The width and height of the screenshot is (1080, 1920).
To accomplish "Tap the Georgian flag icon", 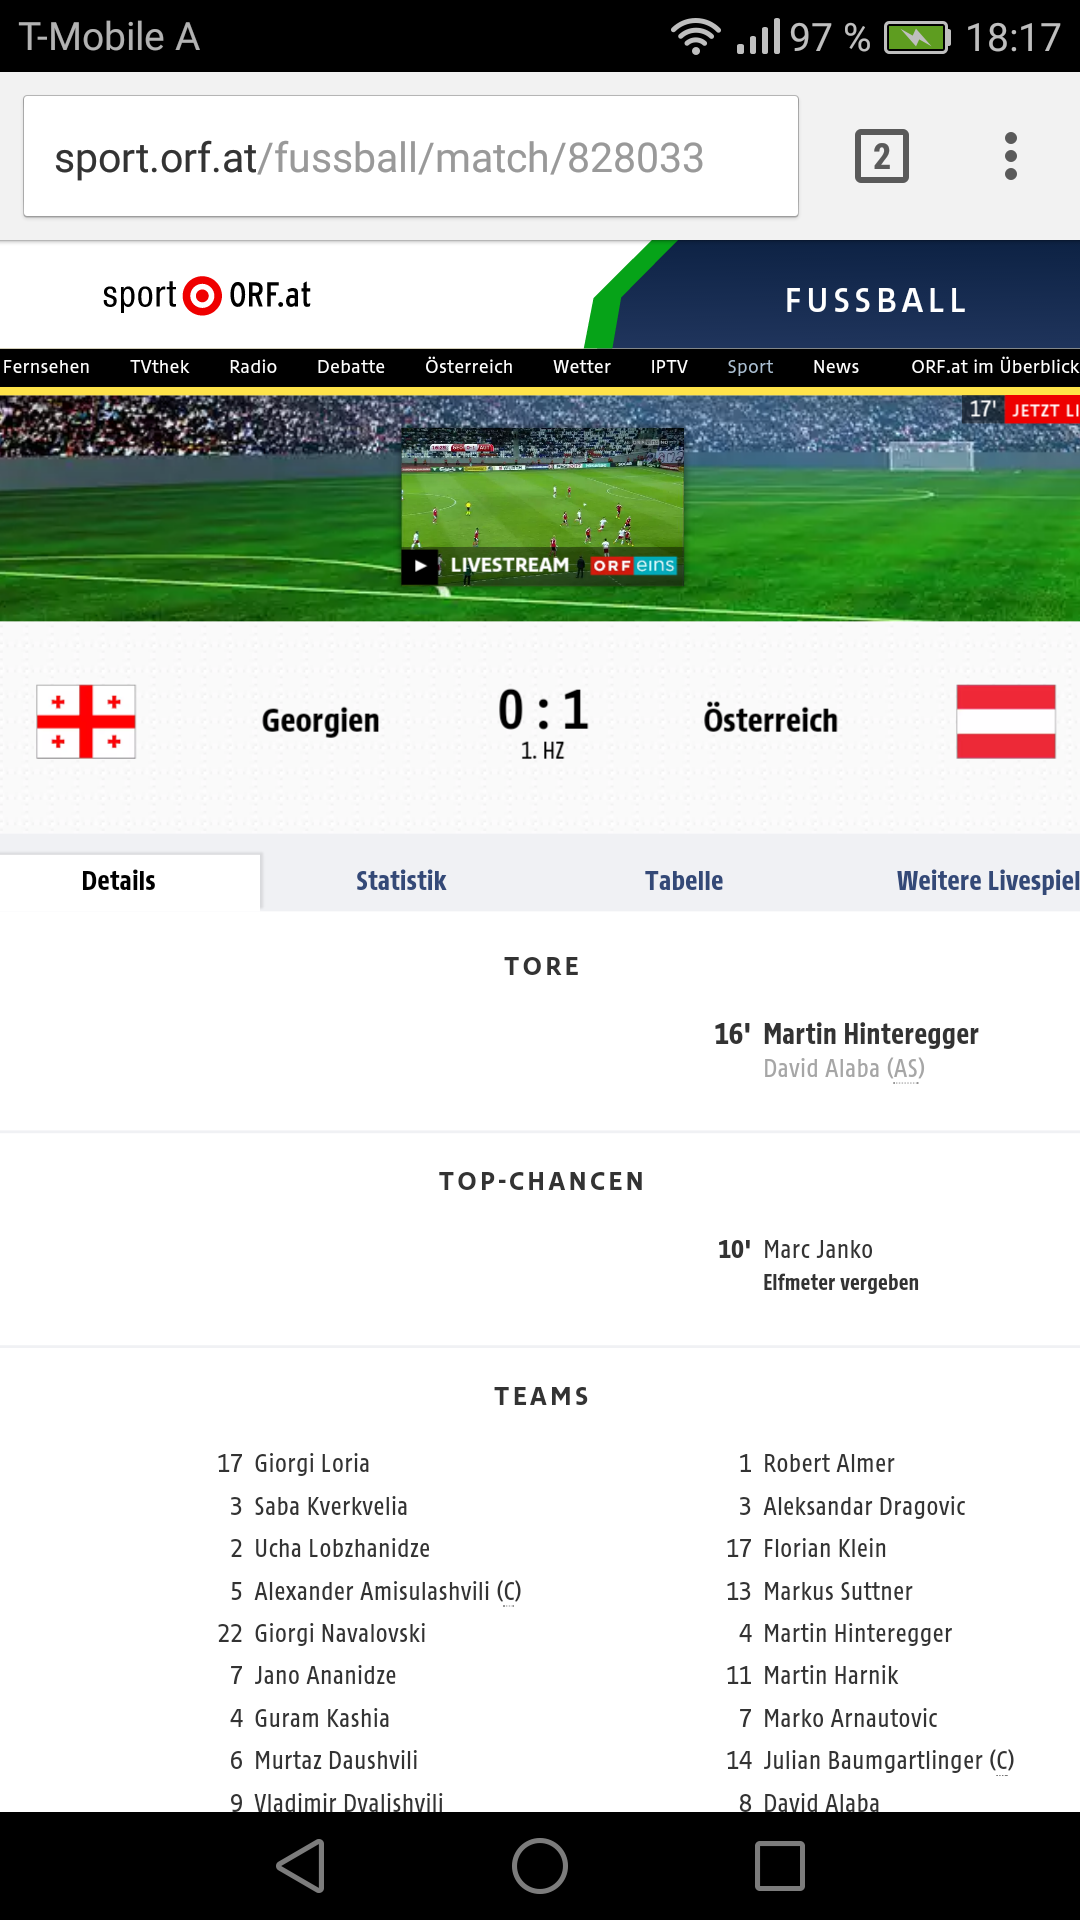I will pos(86,721).
